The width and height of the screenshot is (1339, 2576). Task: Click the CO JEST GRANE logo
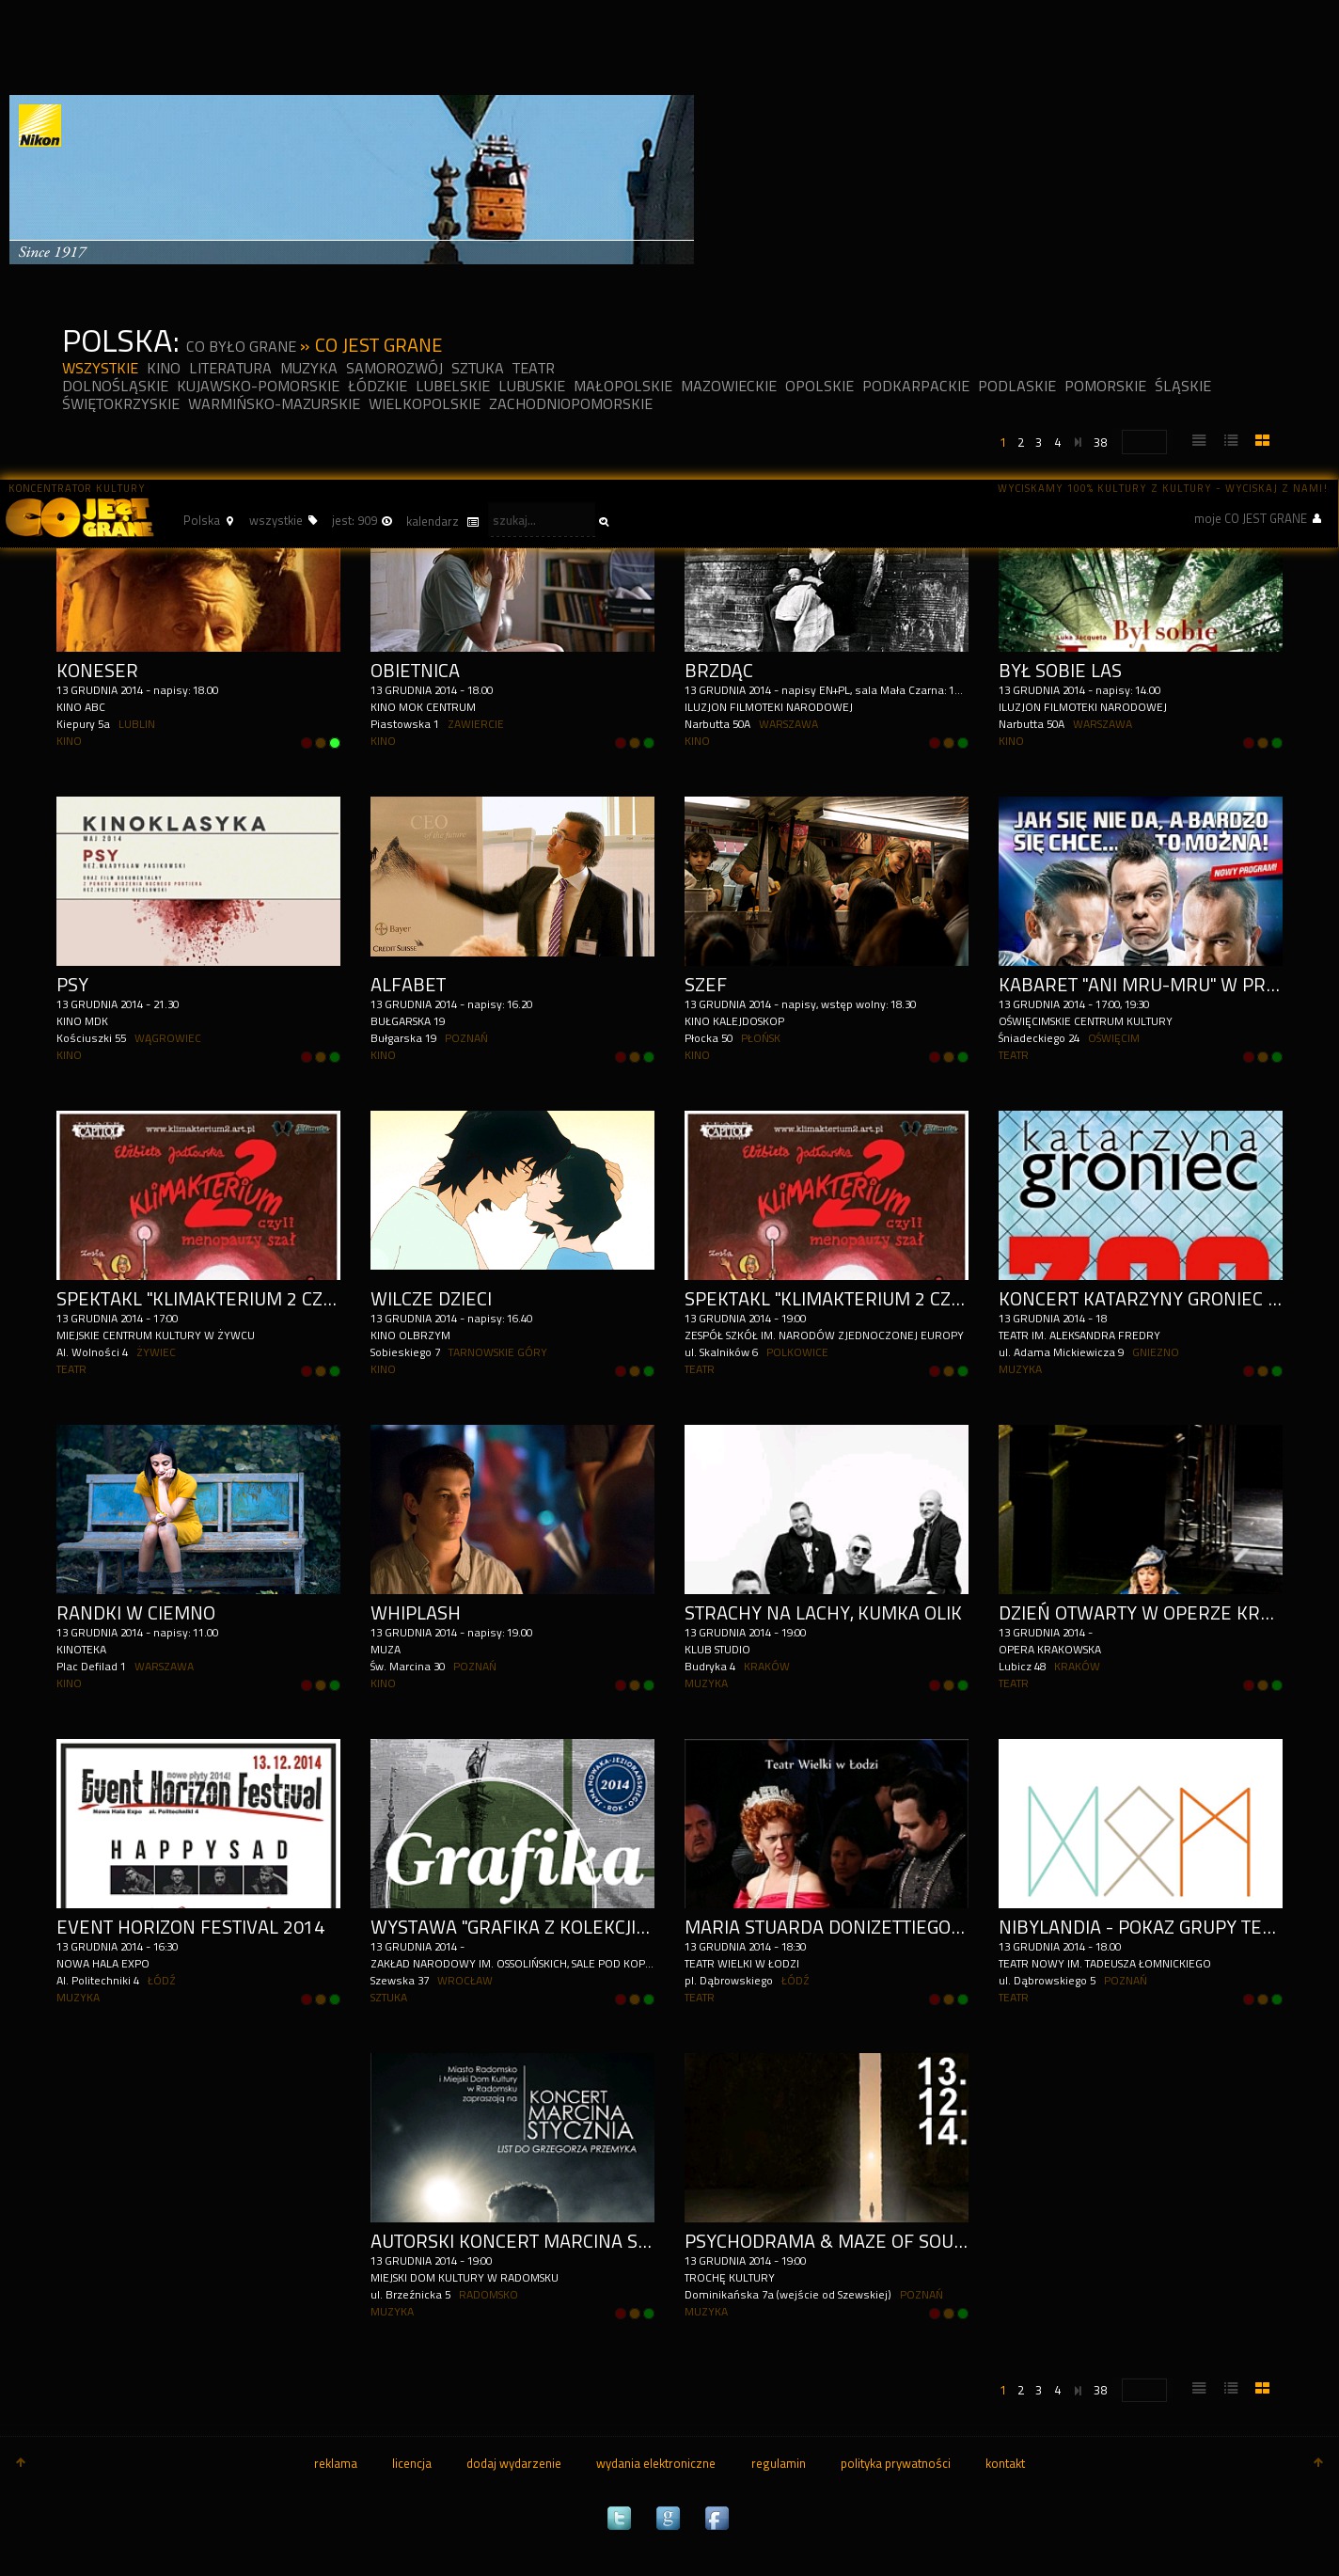coord(80,517)
